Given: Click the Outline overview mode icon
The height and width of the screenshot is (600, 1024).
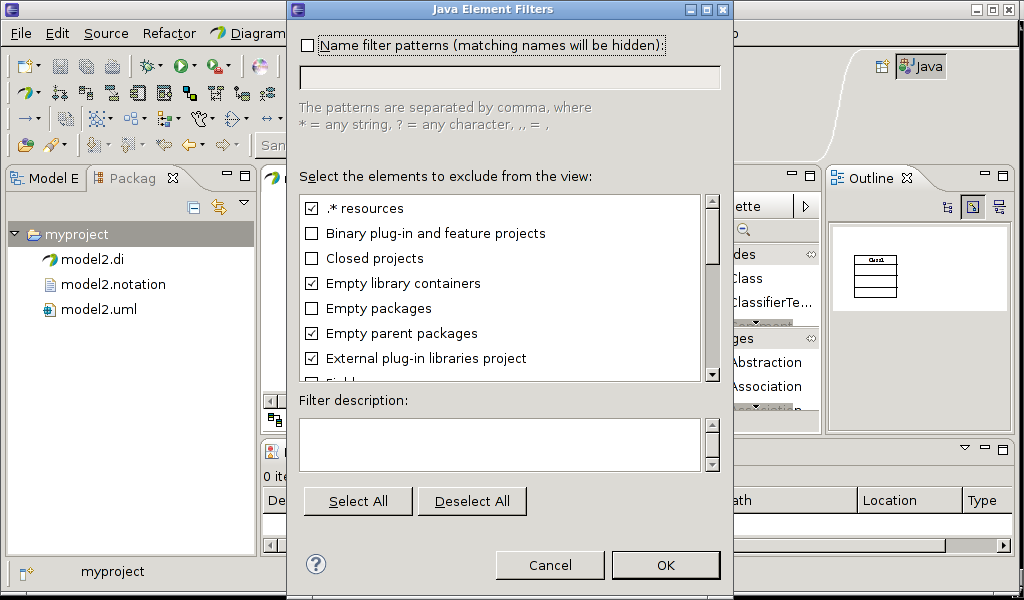Looking at the screenshot, I should pos(973,208).
